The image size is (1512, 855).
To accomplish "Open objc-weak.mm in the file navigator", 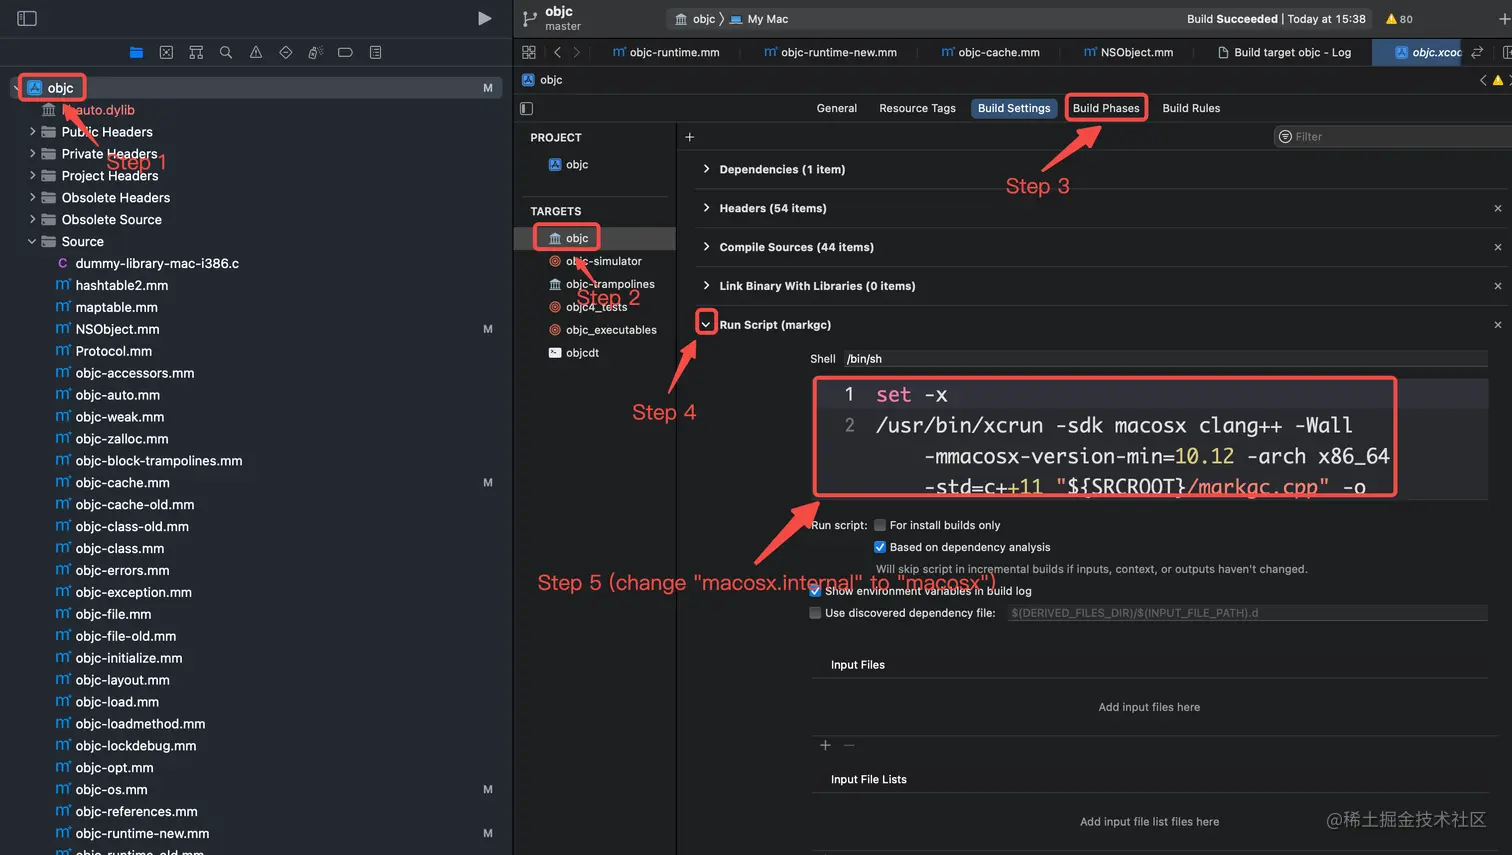I will tap(119, 417).
